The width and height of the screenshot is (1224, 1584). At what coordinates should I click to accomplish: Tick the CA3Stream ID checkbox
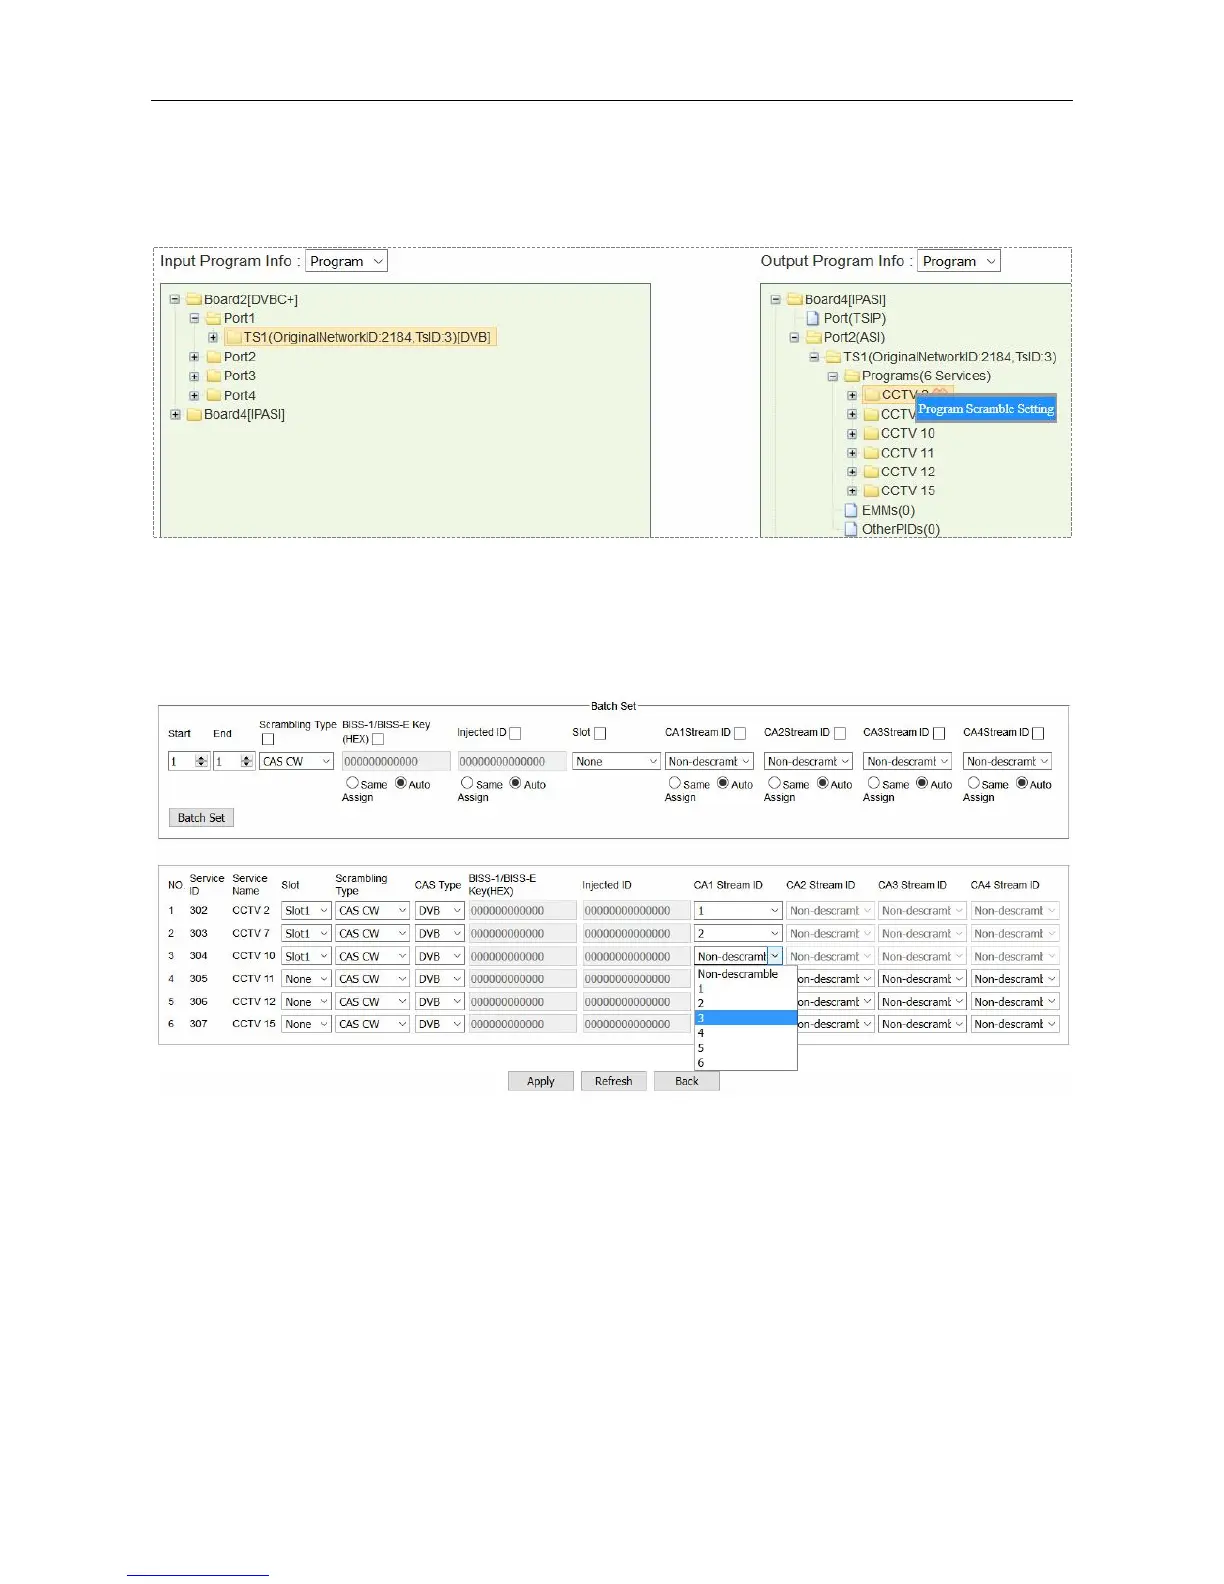[x=939, y=733]
